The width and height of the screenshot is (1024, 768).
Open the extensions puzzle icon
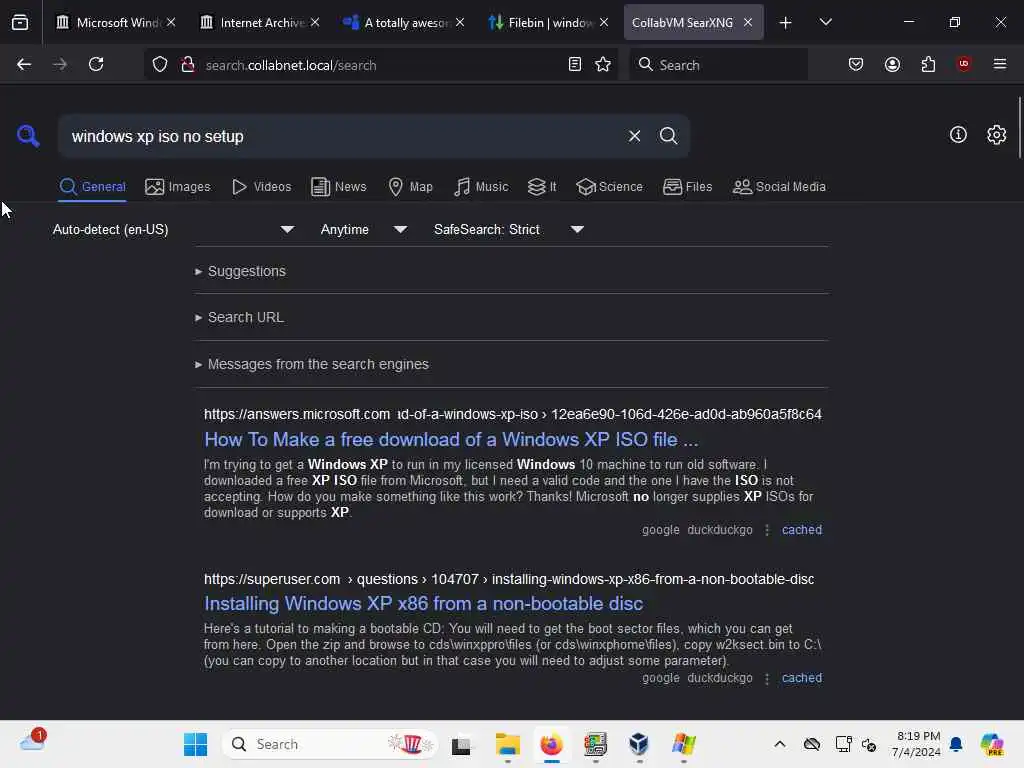[x=928, y=64]
